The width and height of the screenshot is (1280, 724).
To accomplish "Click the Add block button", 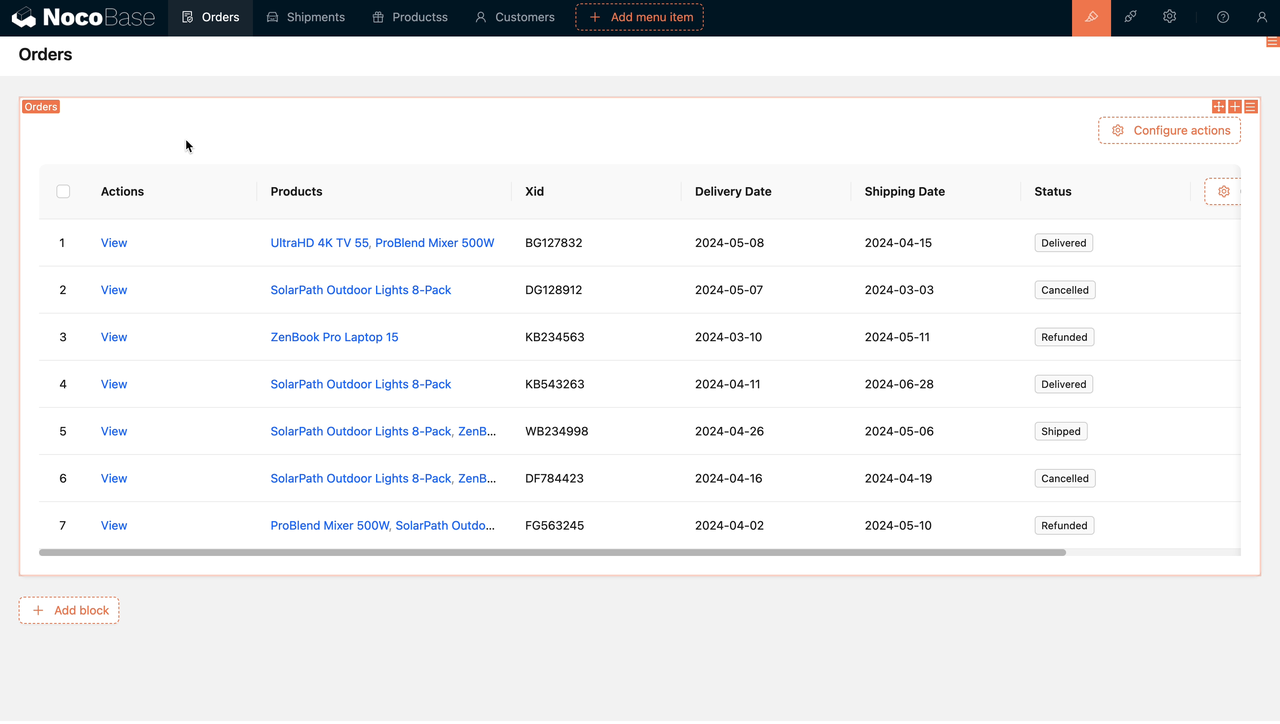I will (69, 610).
